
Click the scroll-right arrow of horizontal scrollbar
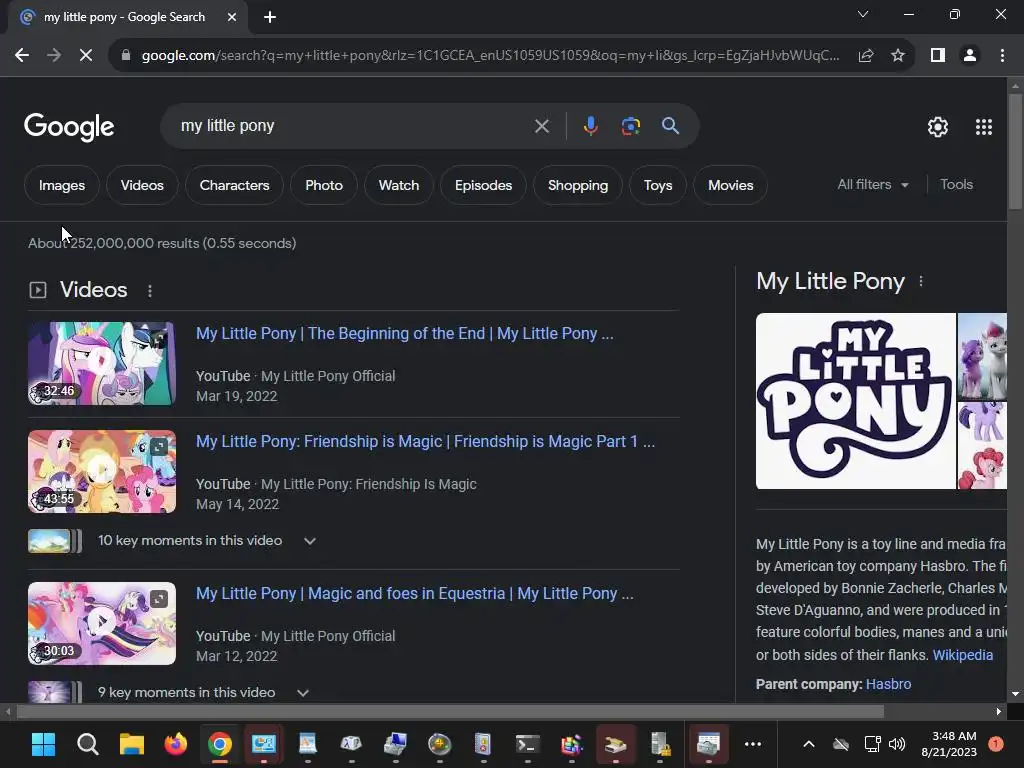(999, 711)
